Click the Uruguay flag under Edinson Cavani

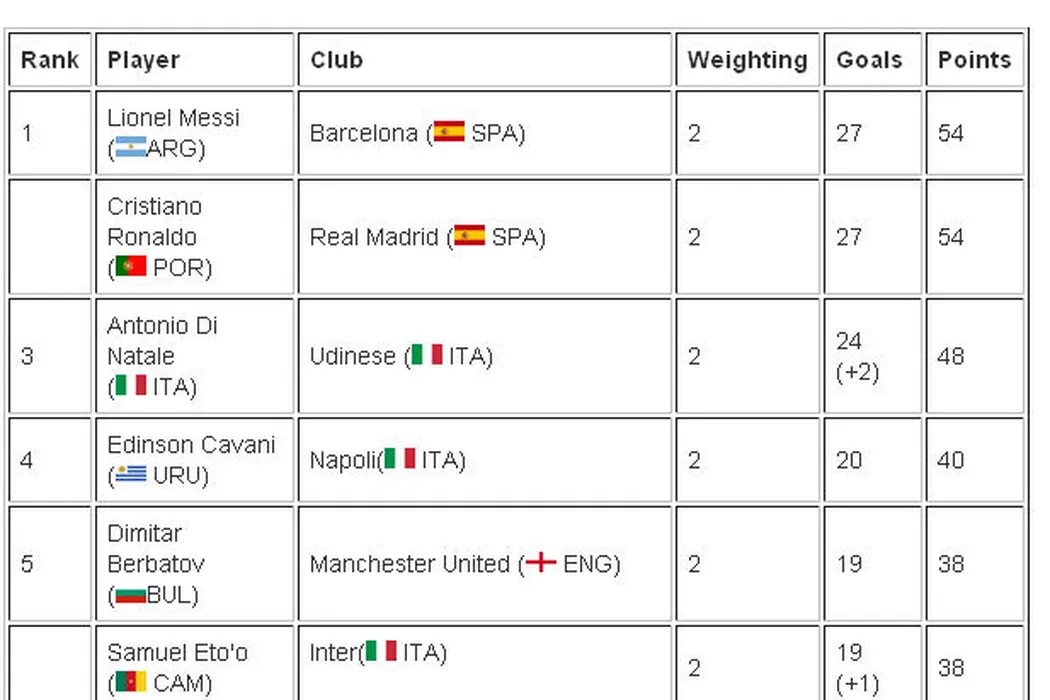click(130, 474)
